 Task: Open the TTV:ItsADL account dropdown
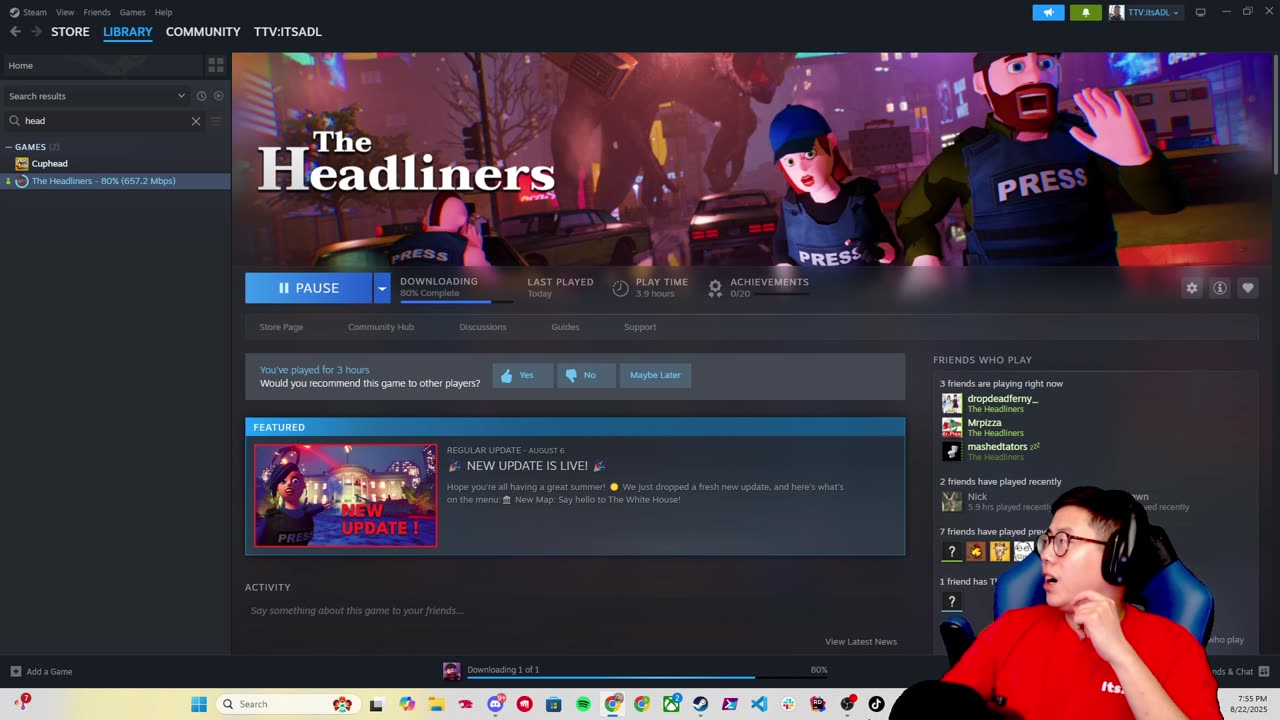tap(1146, 12)
